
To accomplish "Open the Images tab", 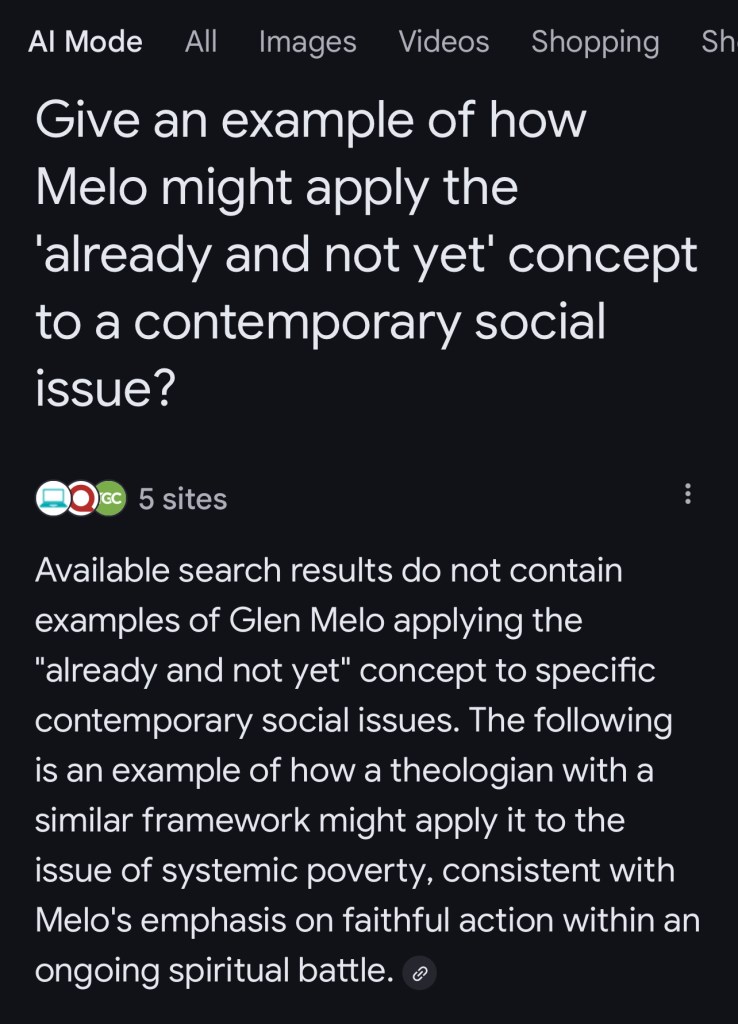I will [307, 42].
